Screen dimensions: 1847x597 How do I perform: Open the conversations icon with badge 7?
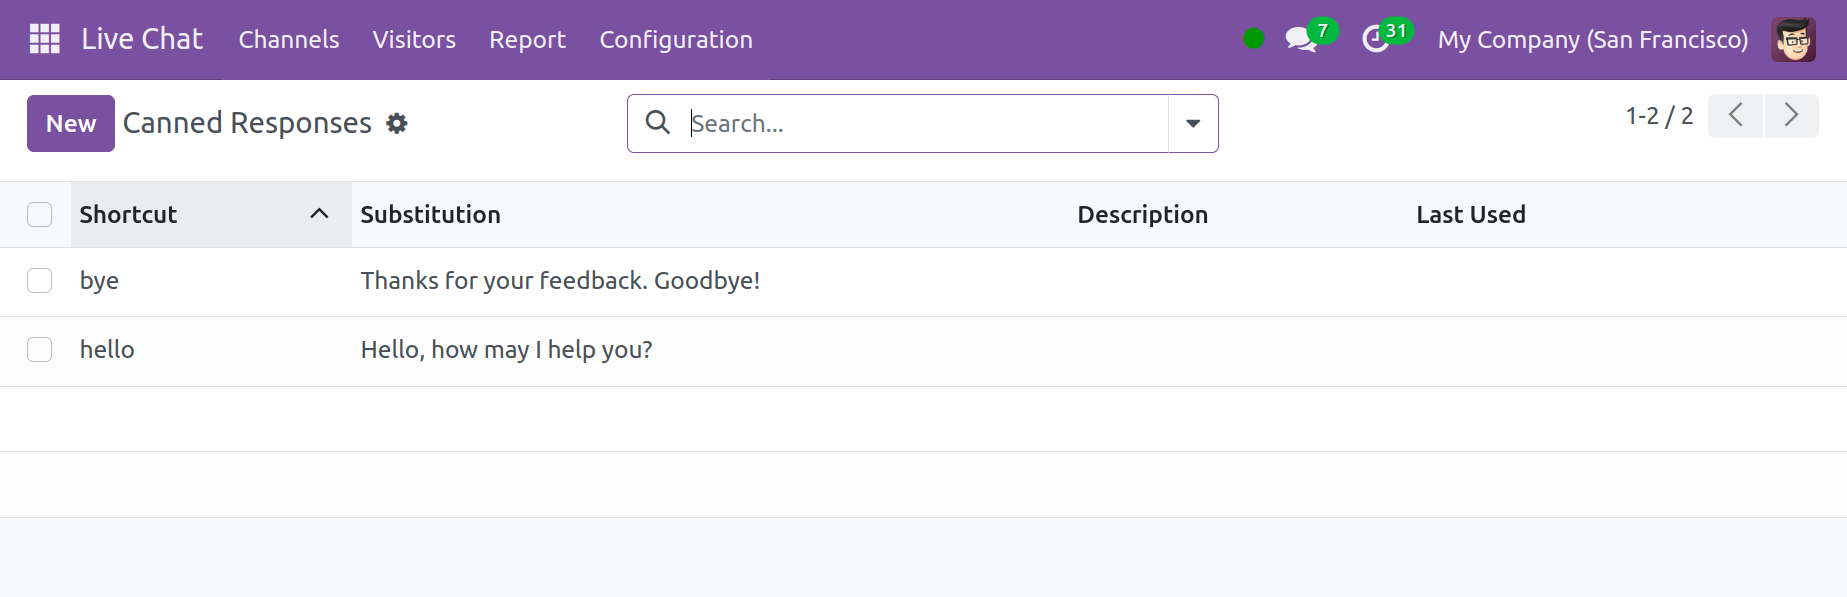pyautogui.click(x=1300, y=39)
